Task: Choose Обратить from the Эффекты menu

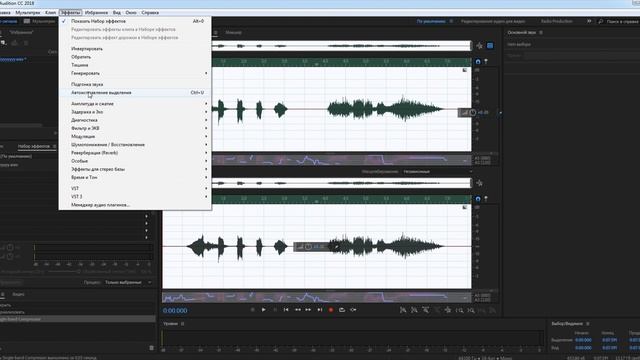Action: [x=135, y=57]
